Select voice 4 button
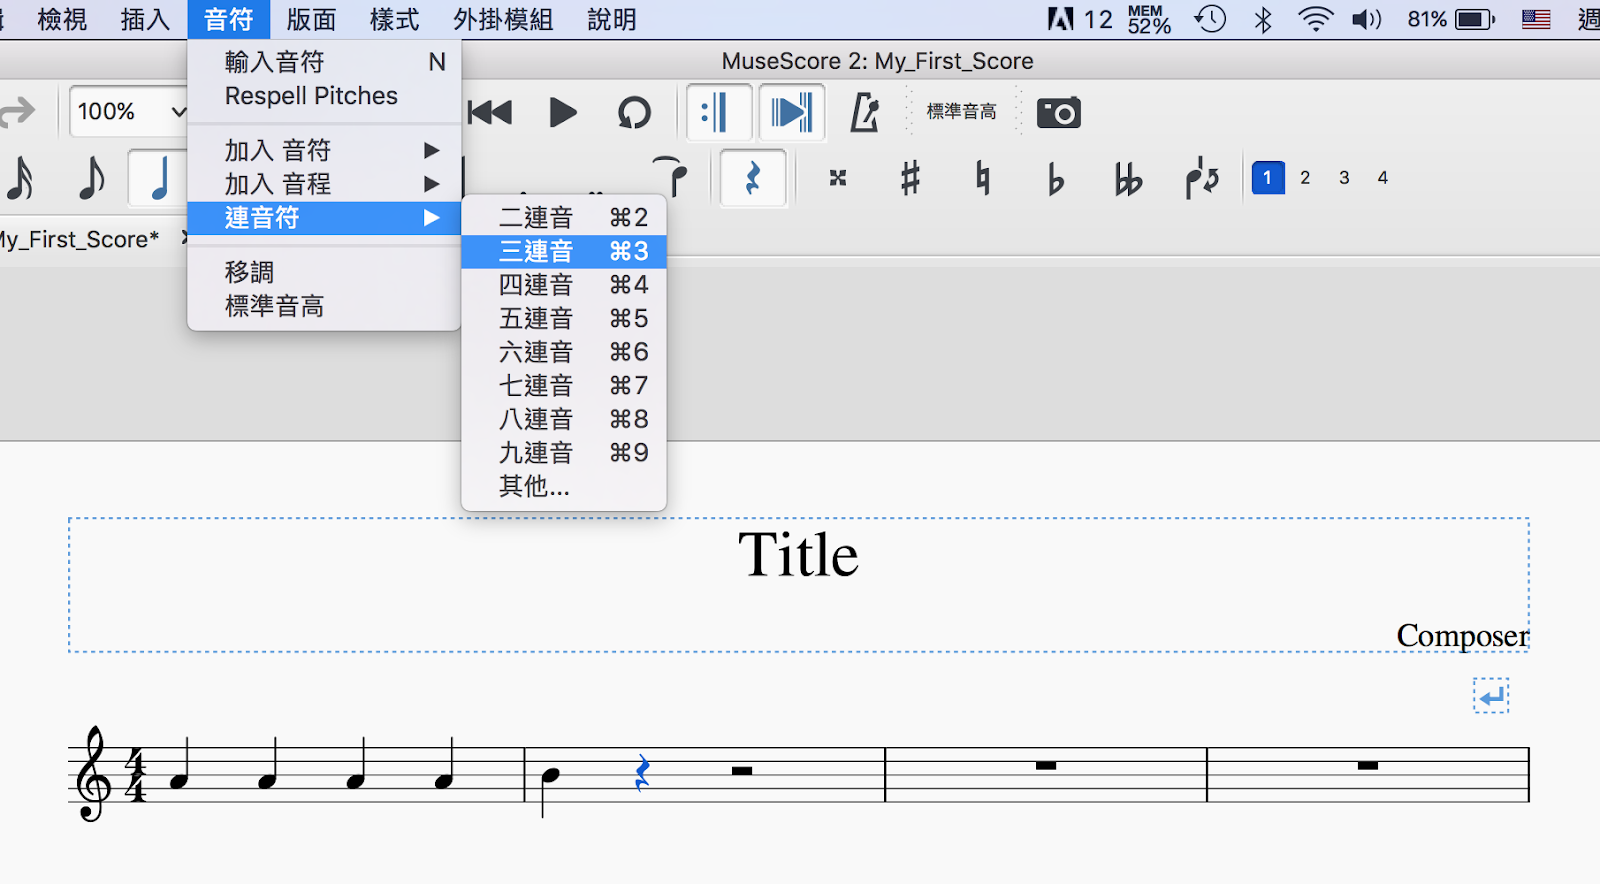The height and width of the screenshot is (884, 1600). click(x=1382, y=178)
